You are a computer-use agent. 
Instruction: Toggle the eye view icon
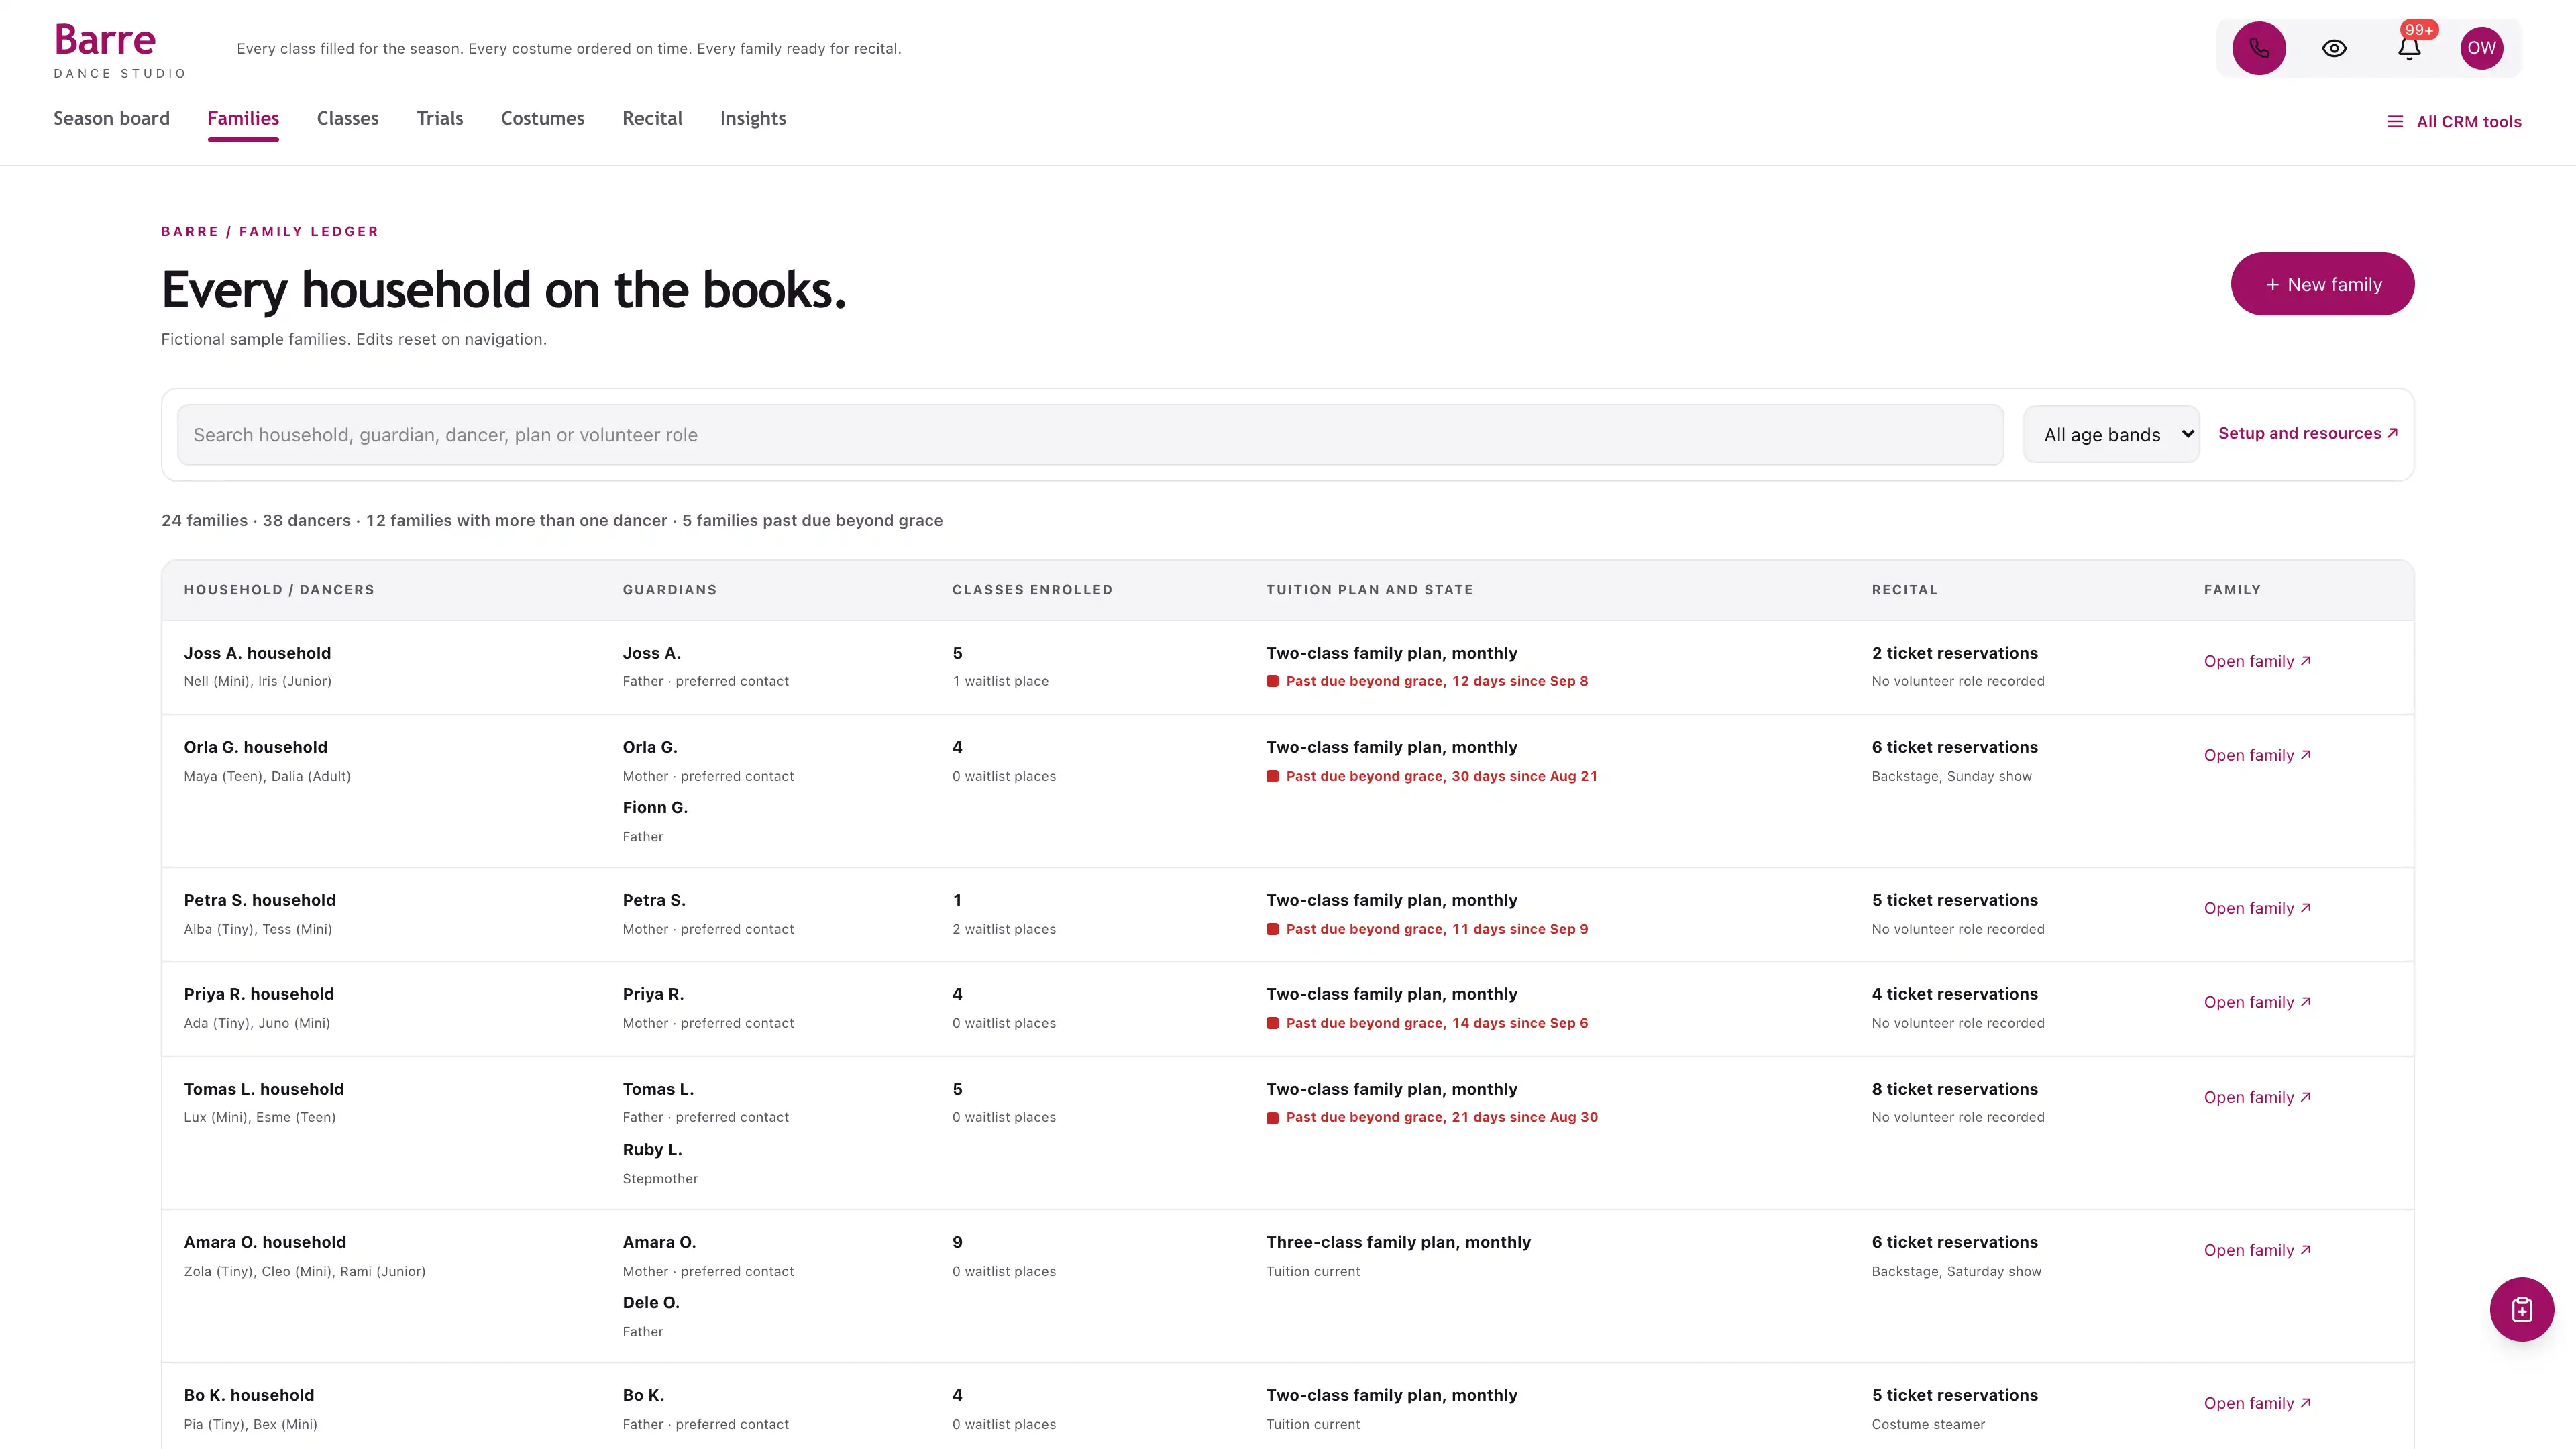(2334, 48)
